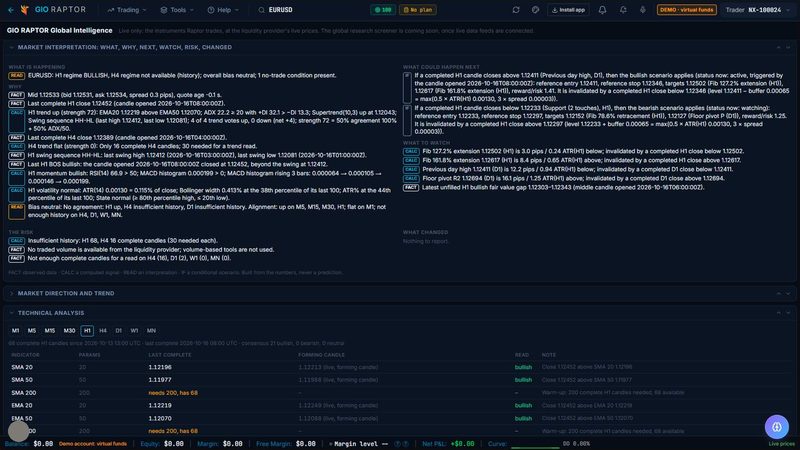This screenshot has width=800, height=450.
Task: Click the INDICATOR column header
Action: pos(25,355)
